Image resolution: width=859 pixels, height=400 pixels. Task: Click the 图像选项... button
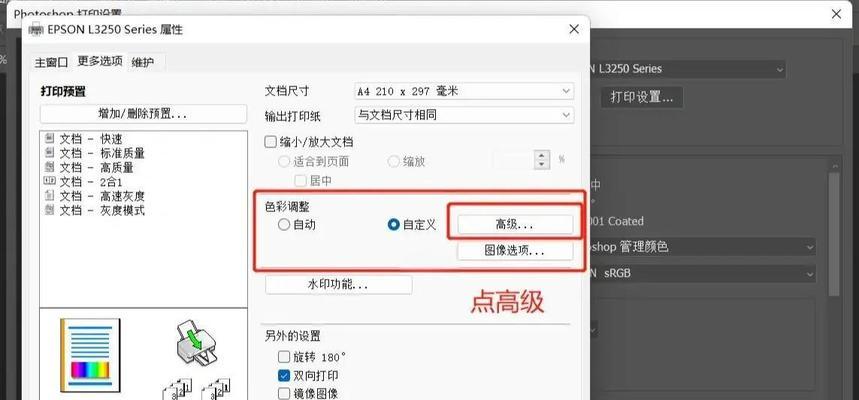[515, 251]
